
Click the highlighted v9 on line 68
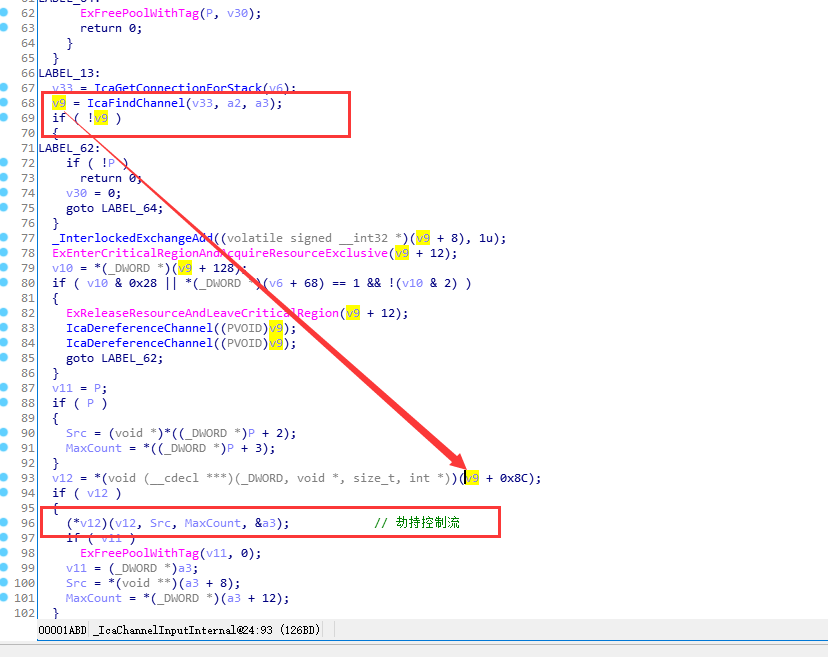point(59,103)
